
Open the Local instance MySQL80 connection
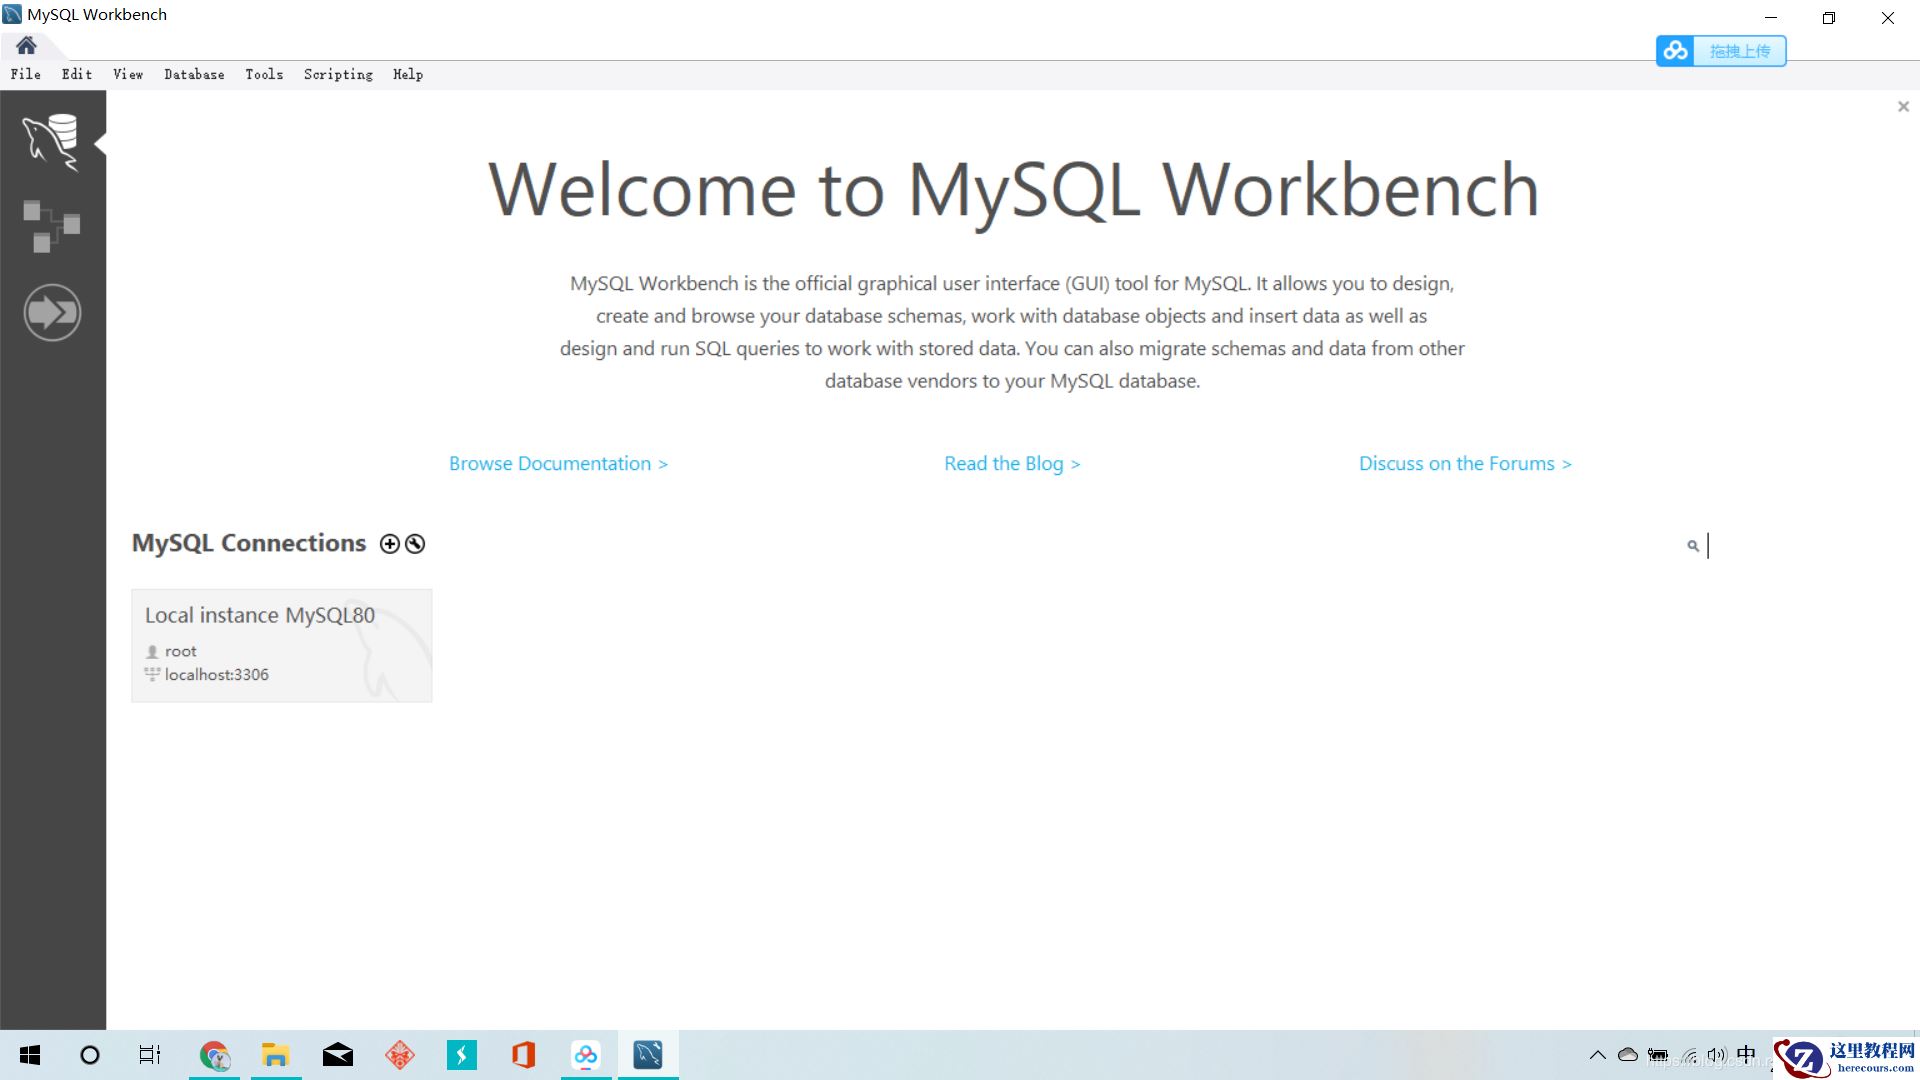click(281, 645)
